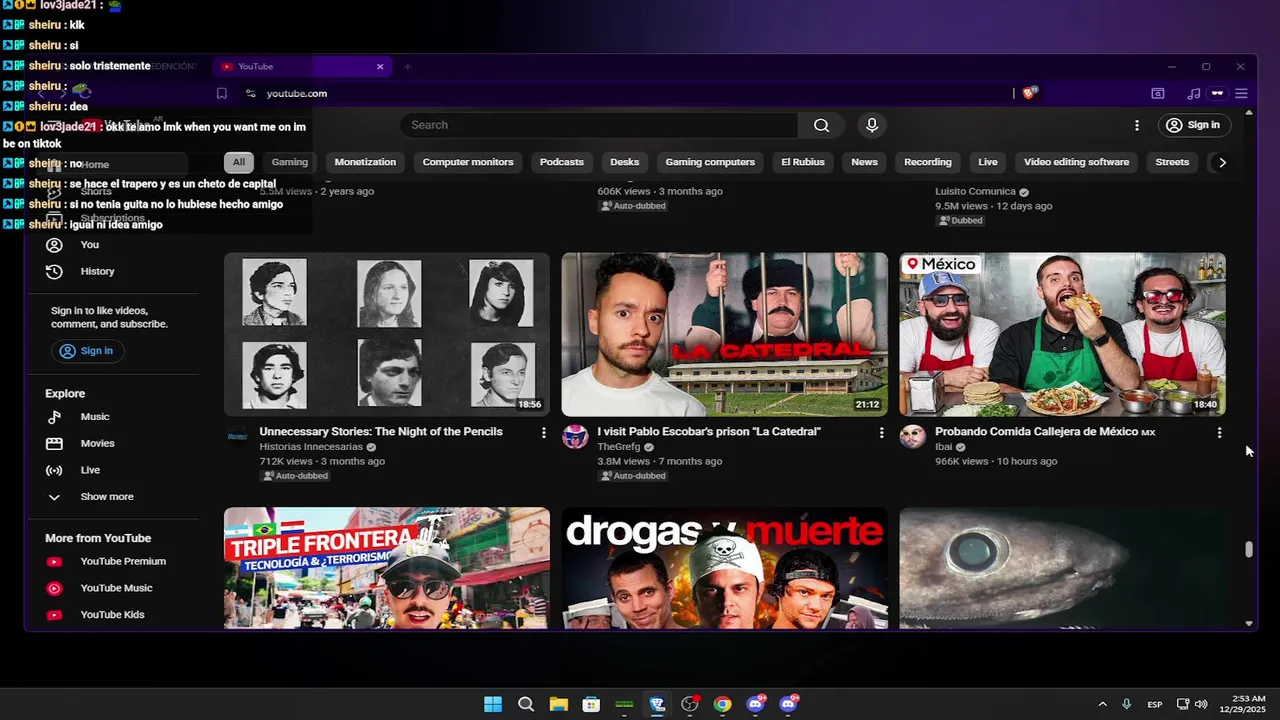The height and width of the screenshot is (720, 1280).
Task: Select the Video editing software chip
Action: 1076,162
